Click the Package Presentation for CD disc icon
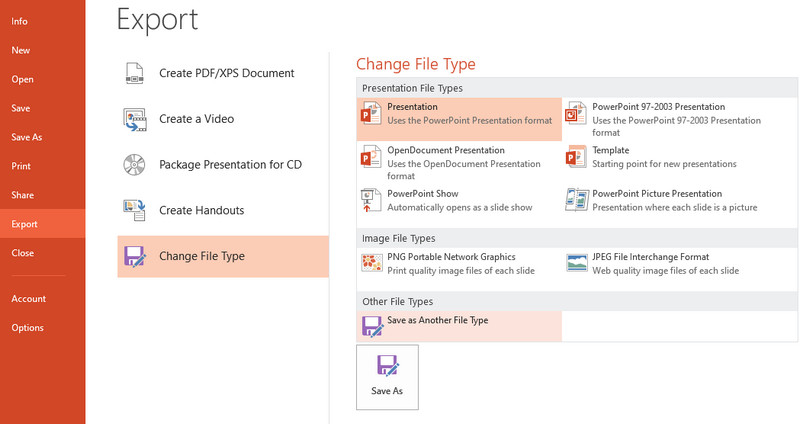This screenshot has height=424, width=800. pos(134,165)
